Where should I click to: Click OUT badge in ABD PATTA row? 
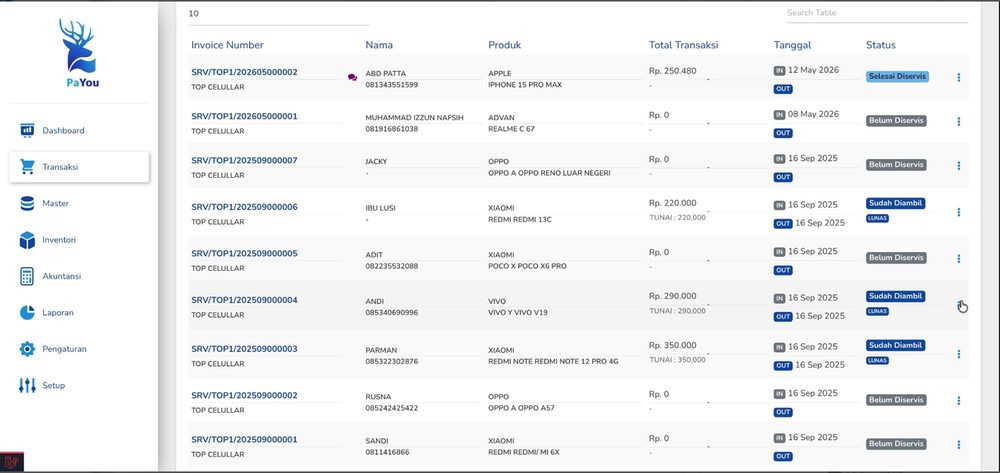783,89
